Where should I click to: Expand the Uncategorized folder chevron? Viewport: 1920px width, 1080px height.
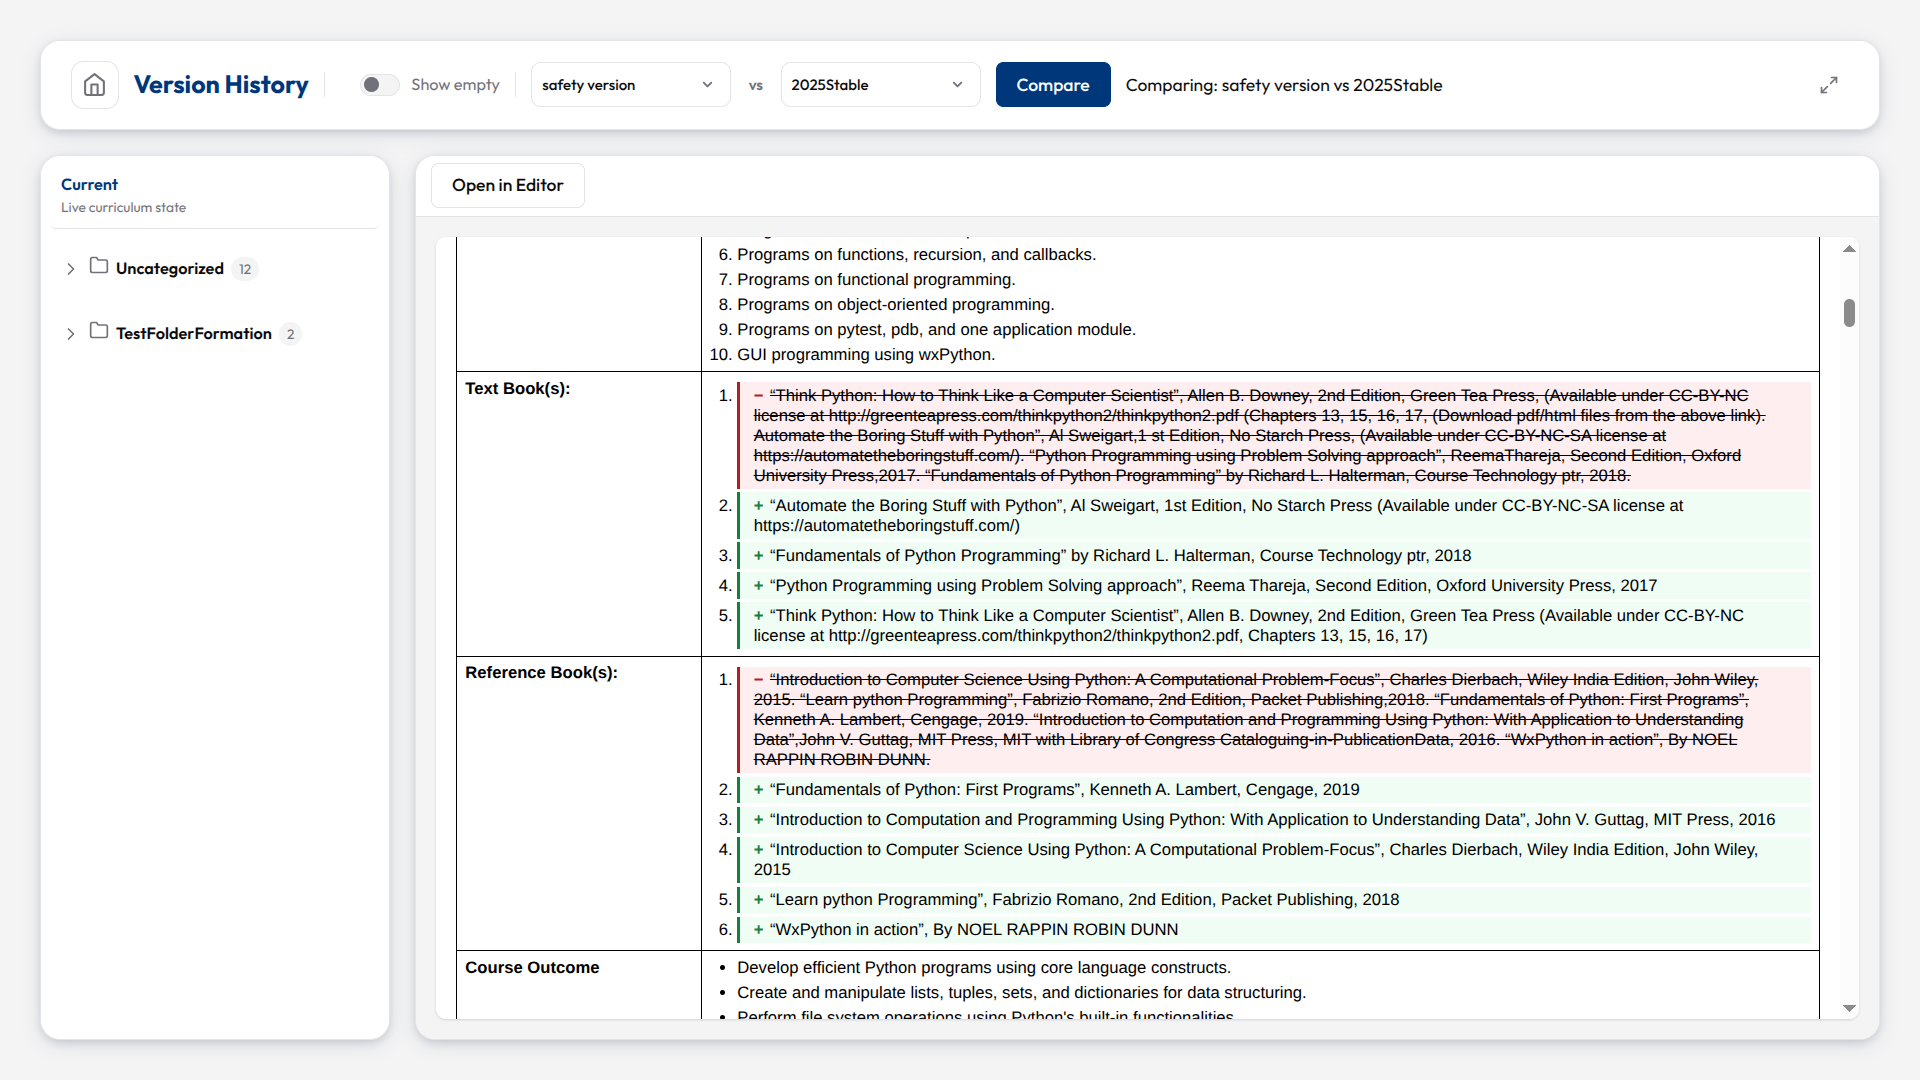[x=70, y=269]
